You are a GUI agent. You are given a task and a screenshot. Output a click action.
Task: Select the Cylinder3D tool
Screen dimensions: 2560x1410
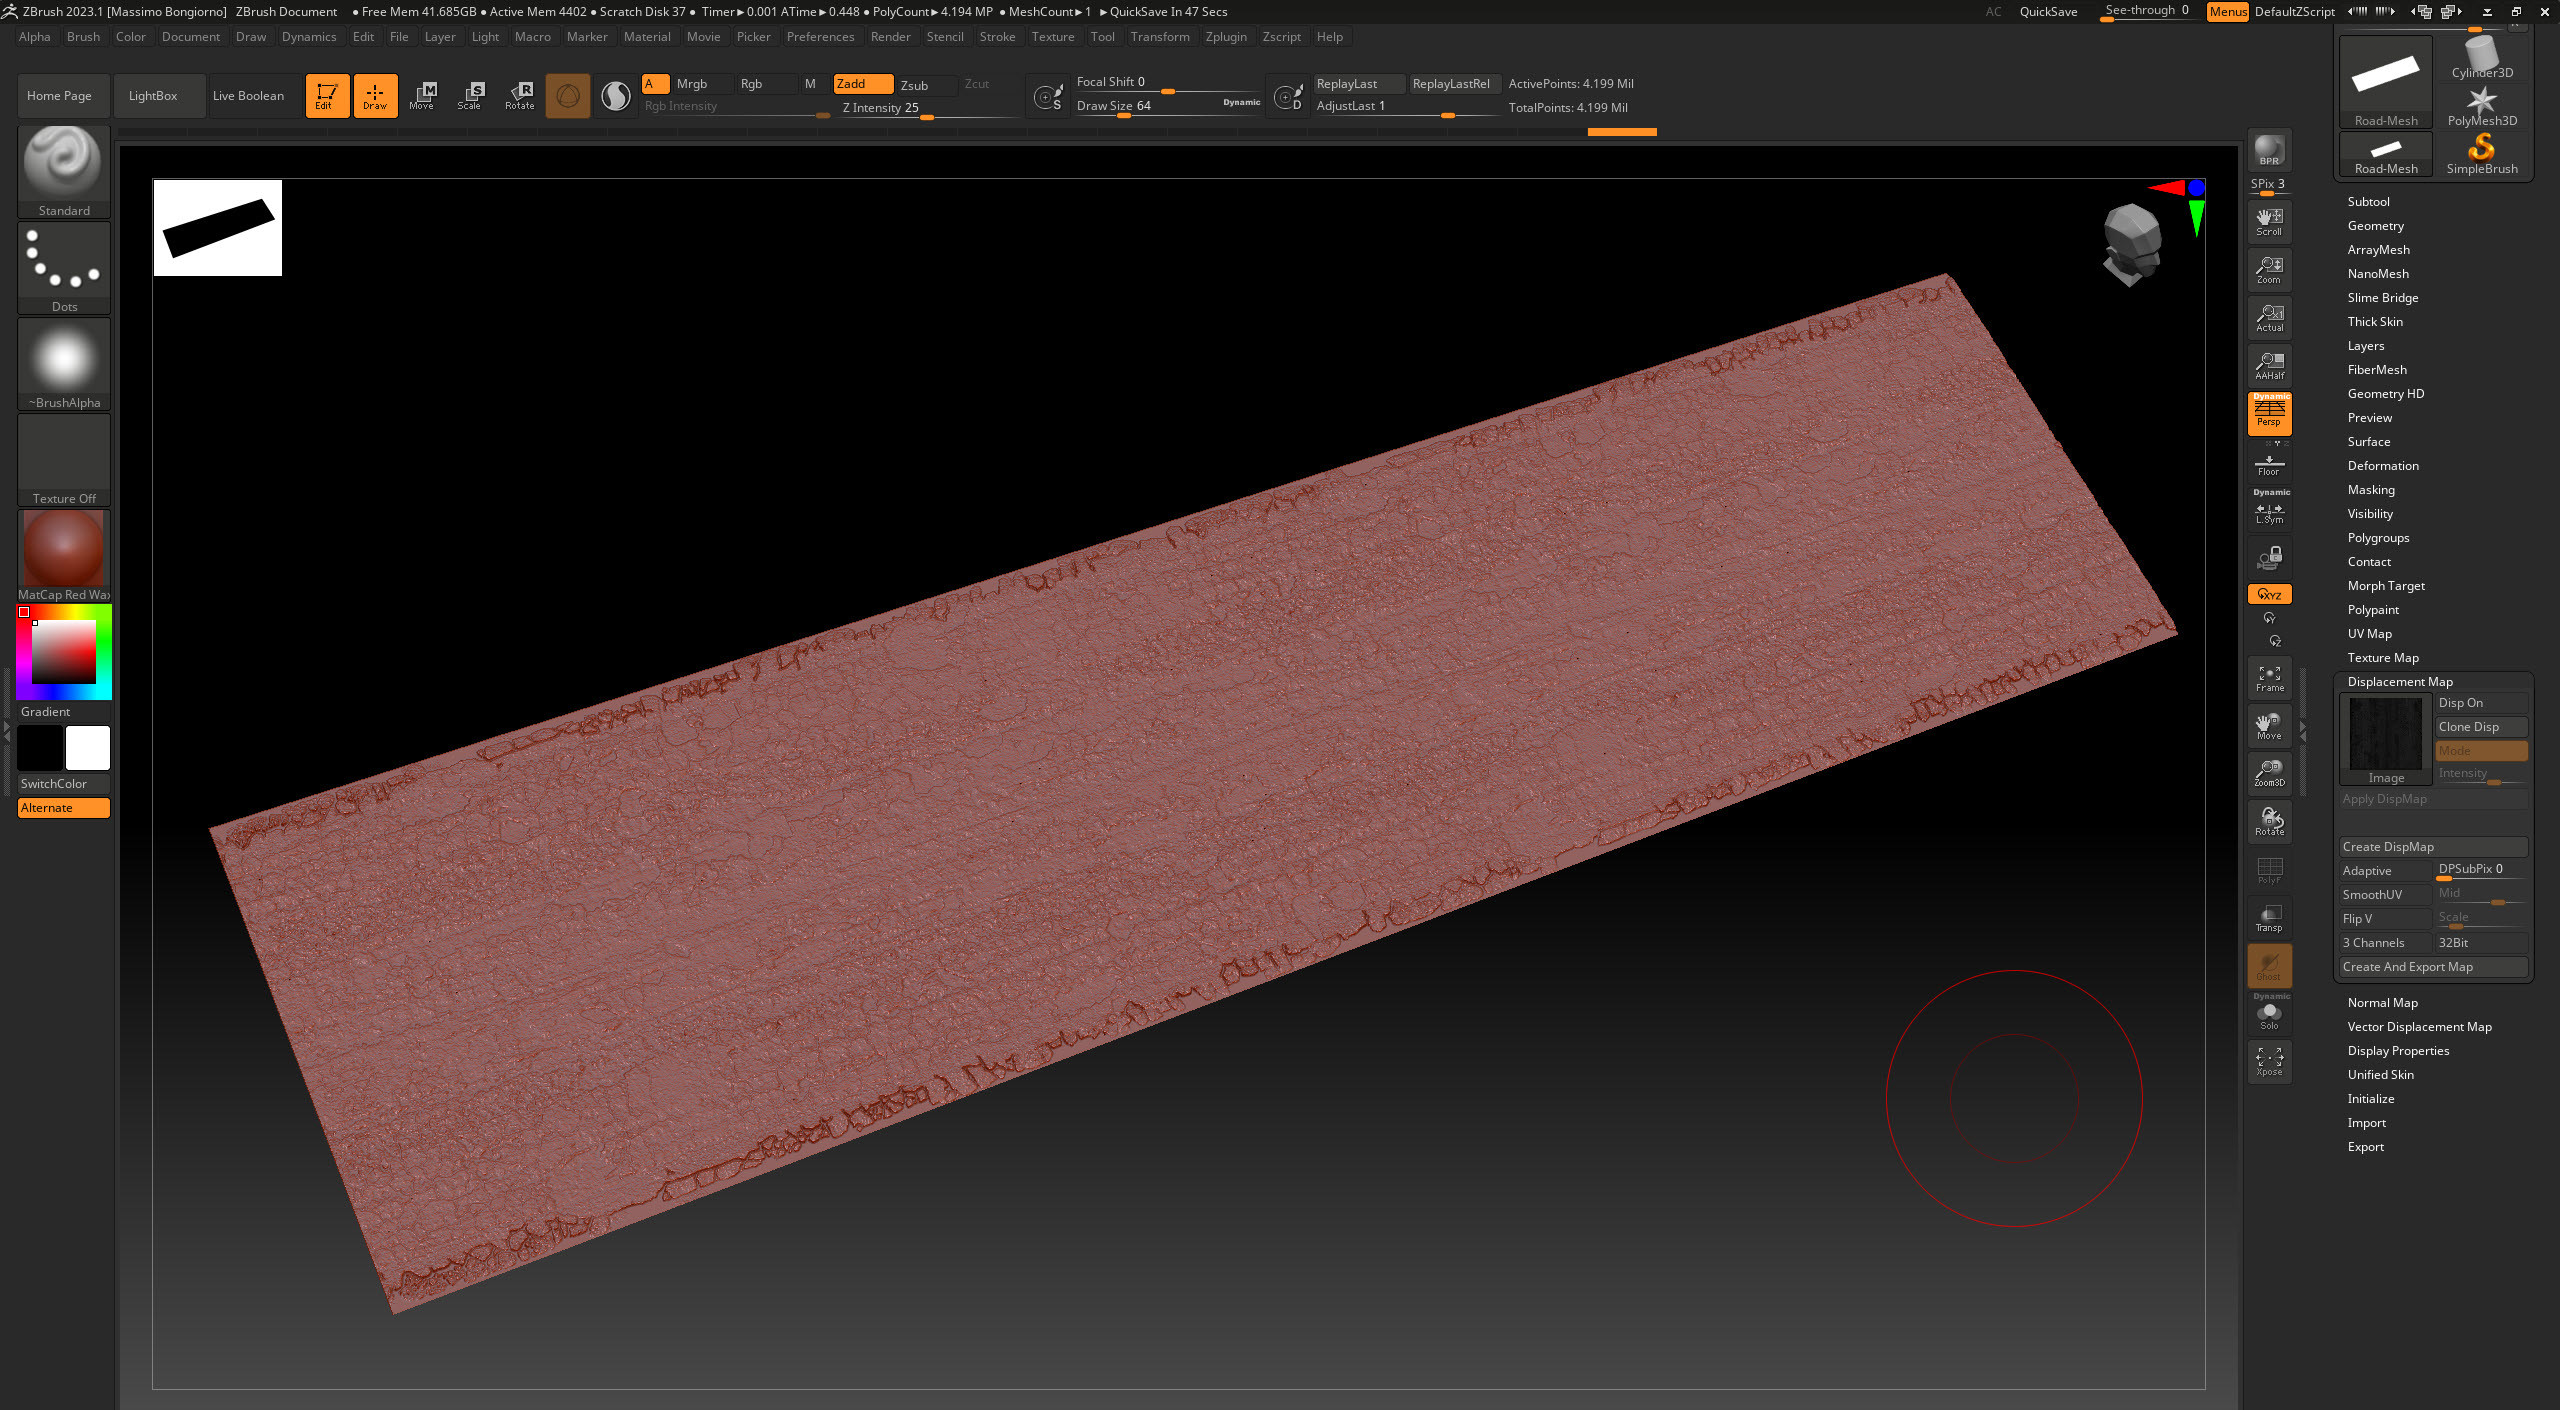2482,58
